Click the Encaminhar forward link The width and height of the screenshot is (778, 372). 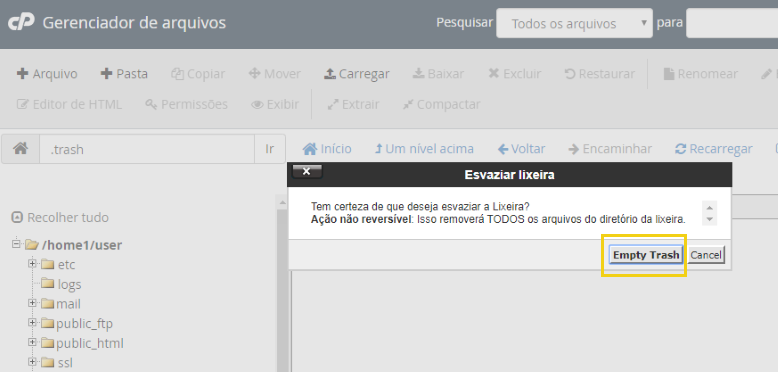pyautogui.click(x=610, y=149)
